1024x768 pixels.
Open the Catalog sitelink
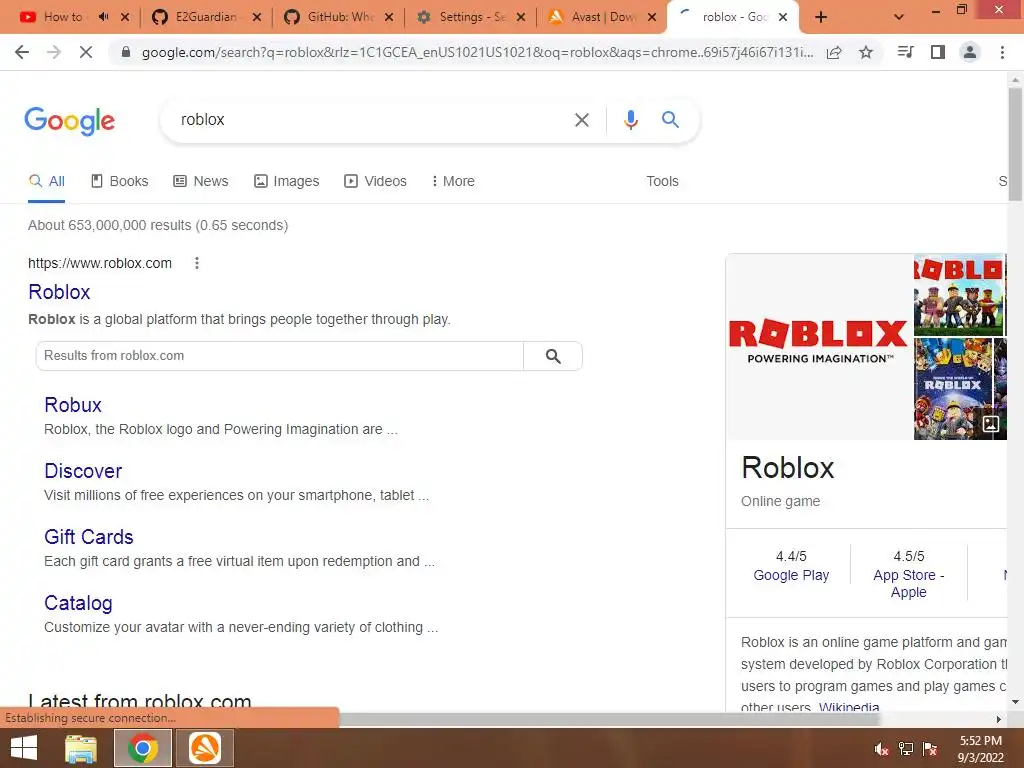(x=78, y=603)
